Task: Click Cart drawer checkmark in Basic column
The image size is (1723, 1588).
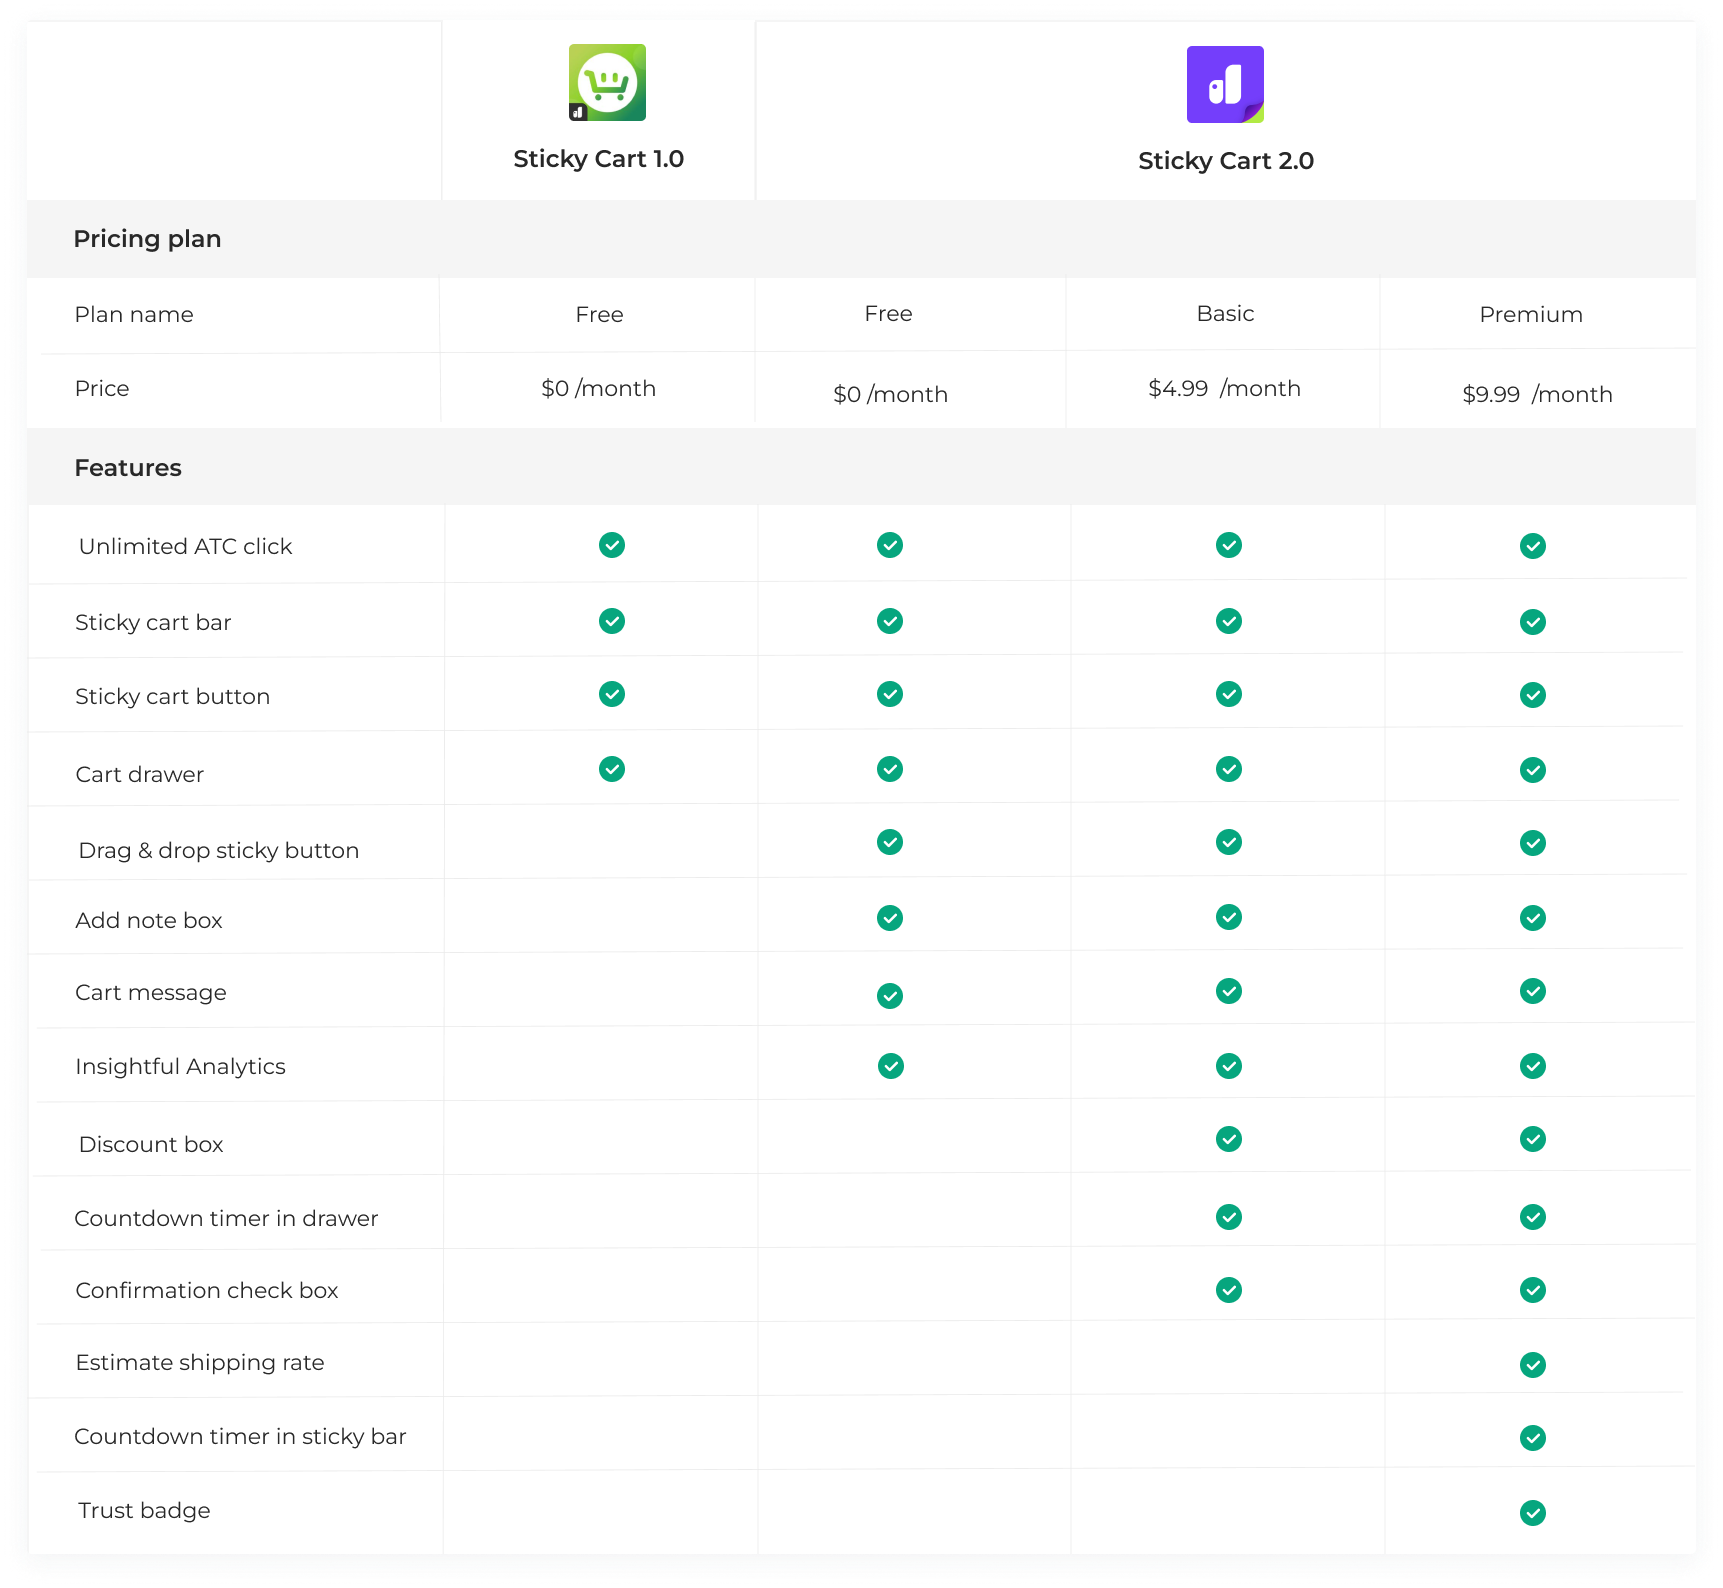Action: pos(1229,769)
